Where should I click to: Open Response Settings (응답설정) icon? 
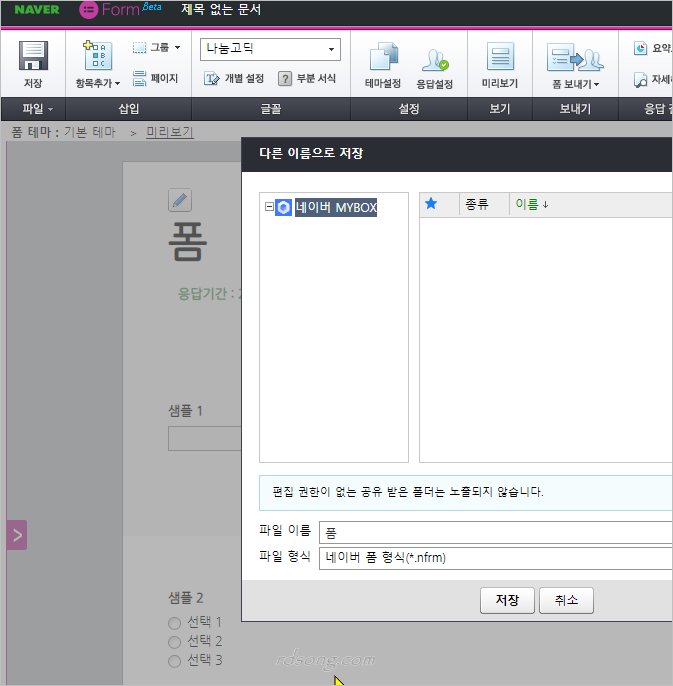435,58
